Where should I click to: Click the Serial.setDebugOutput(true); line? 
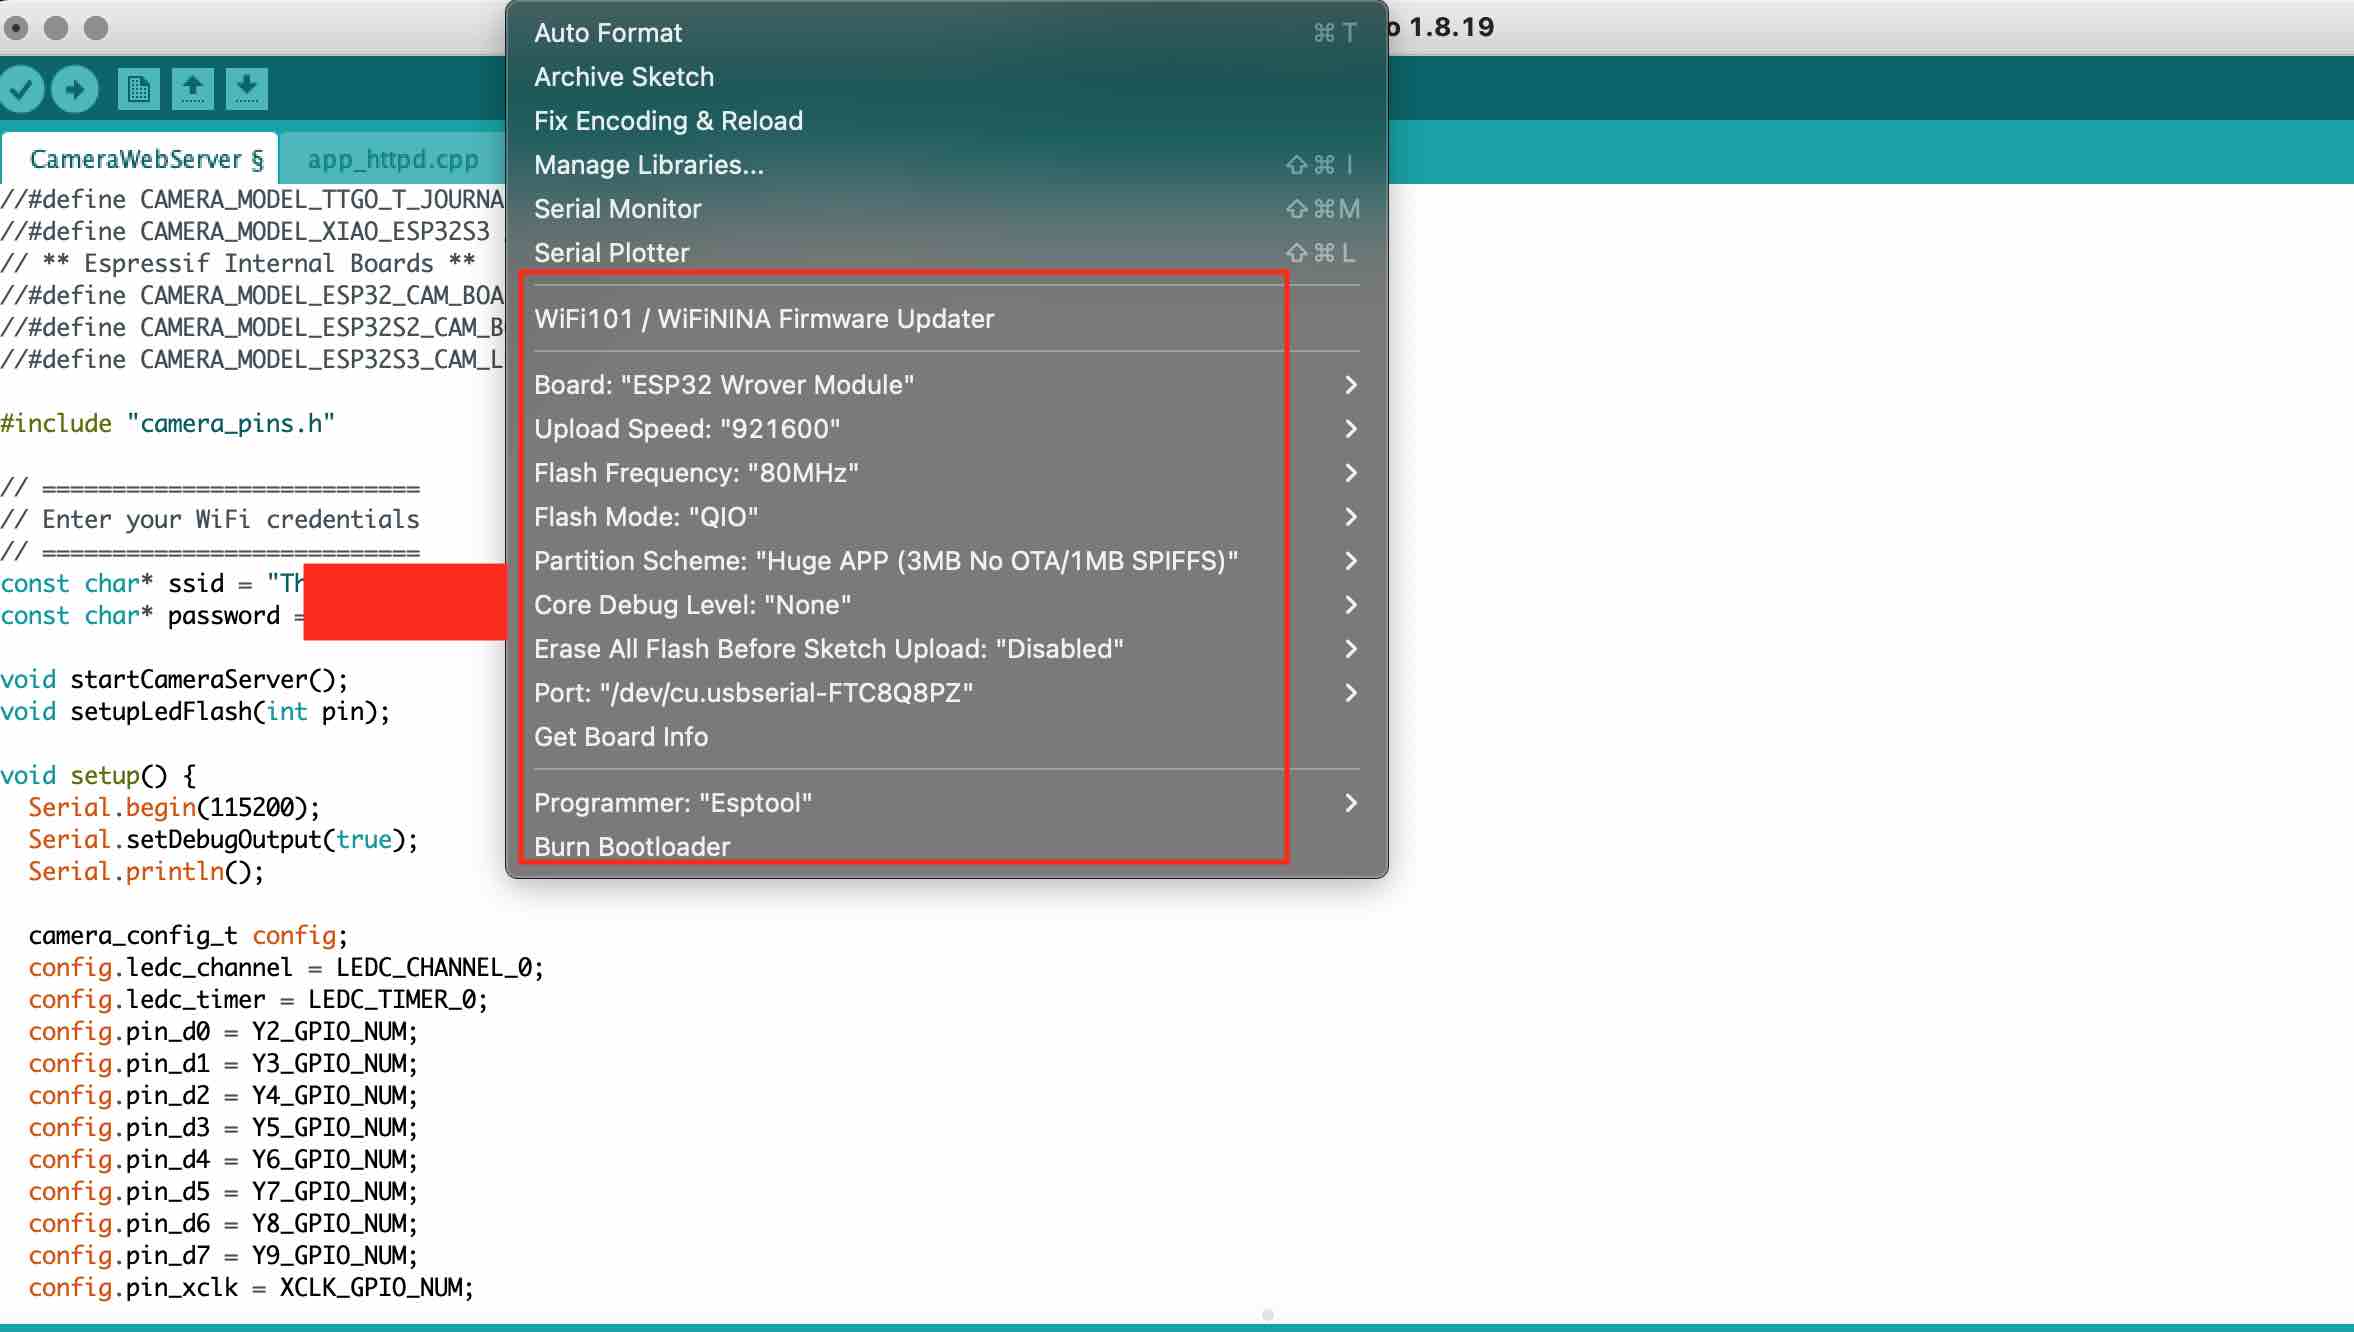click(x=223, y=839)
